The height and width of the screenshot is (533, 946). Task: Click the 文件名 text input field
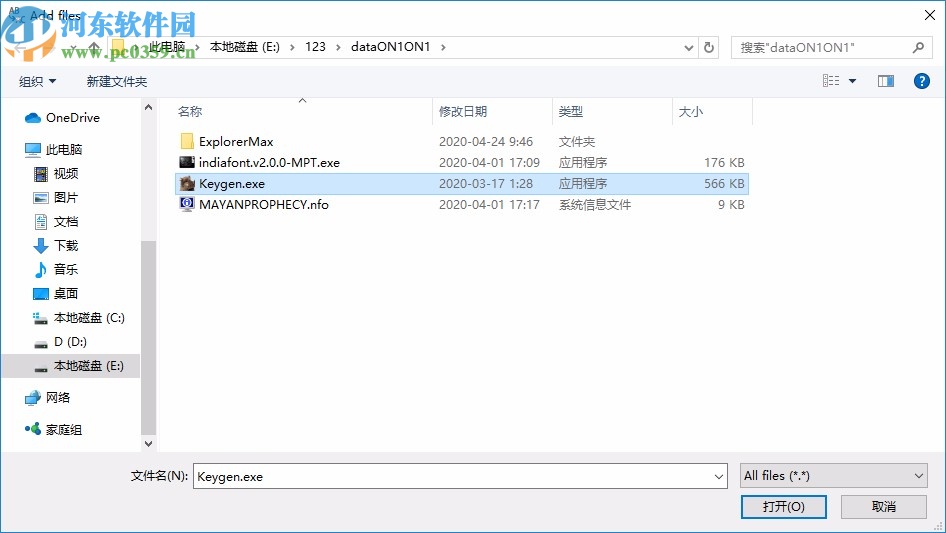coord(452,476)
